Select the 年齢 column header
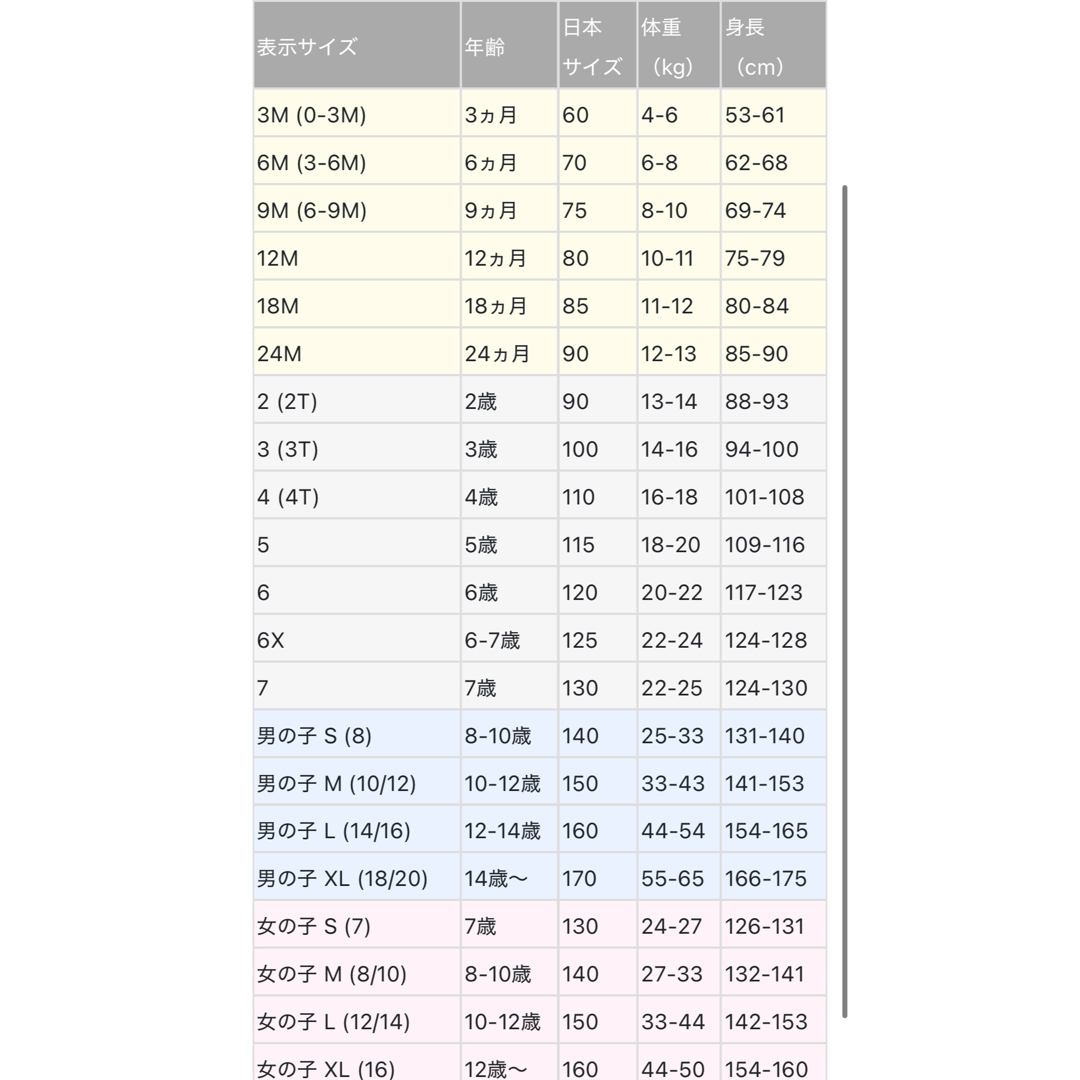This screenshot has width=1080, height=1080. (509, 45)
